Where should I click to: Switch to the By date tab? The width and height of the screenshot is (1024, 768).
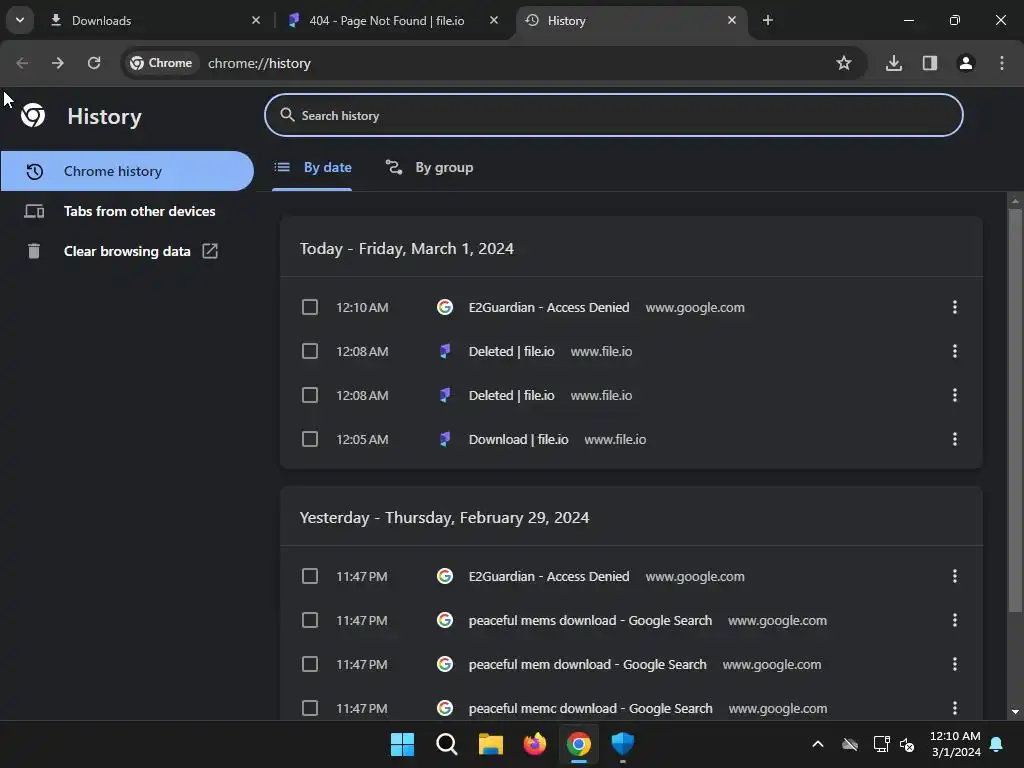(x=312, y=168)
